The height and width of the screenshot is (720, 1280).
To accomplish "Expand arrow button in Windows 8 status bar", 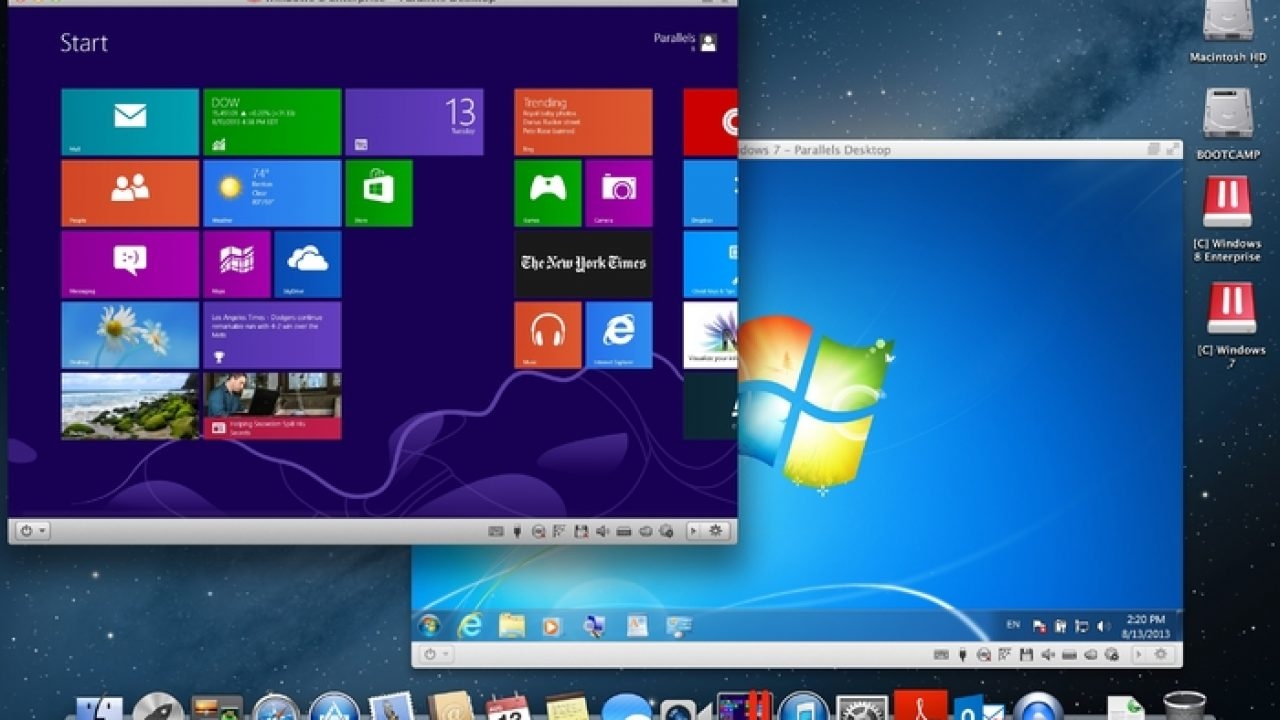I will click(693, 531).
